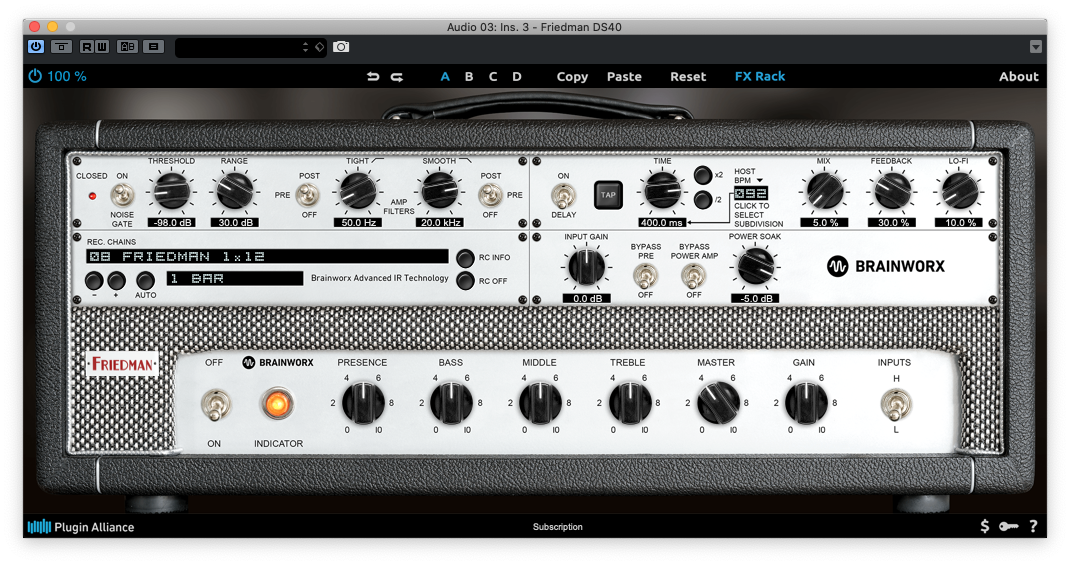The image size is (1070, 565).
Task: Open the preset diamond menu icon
Action: [319, 47]
